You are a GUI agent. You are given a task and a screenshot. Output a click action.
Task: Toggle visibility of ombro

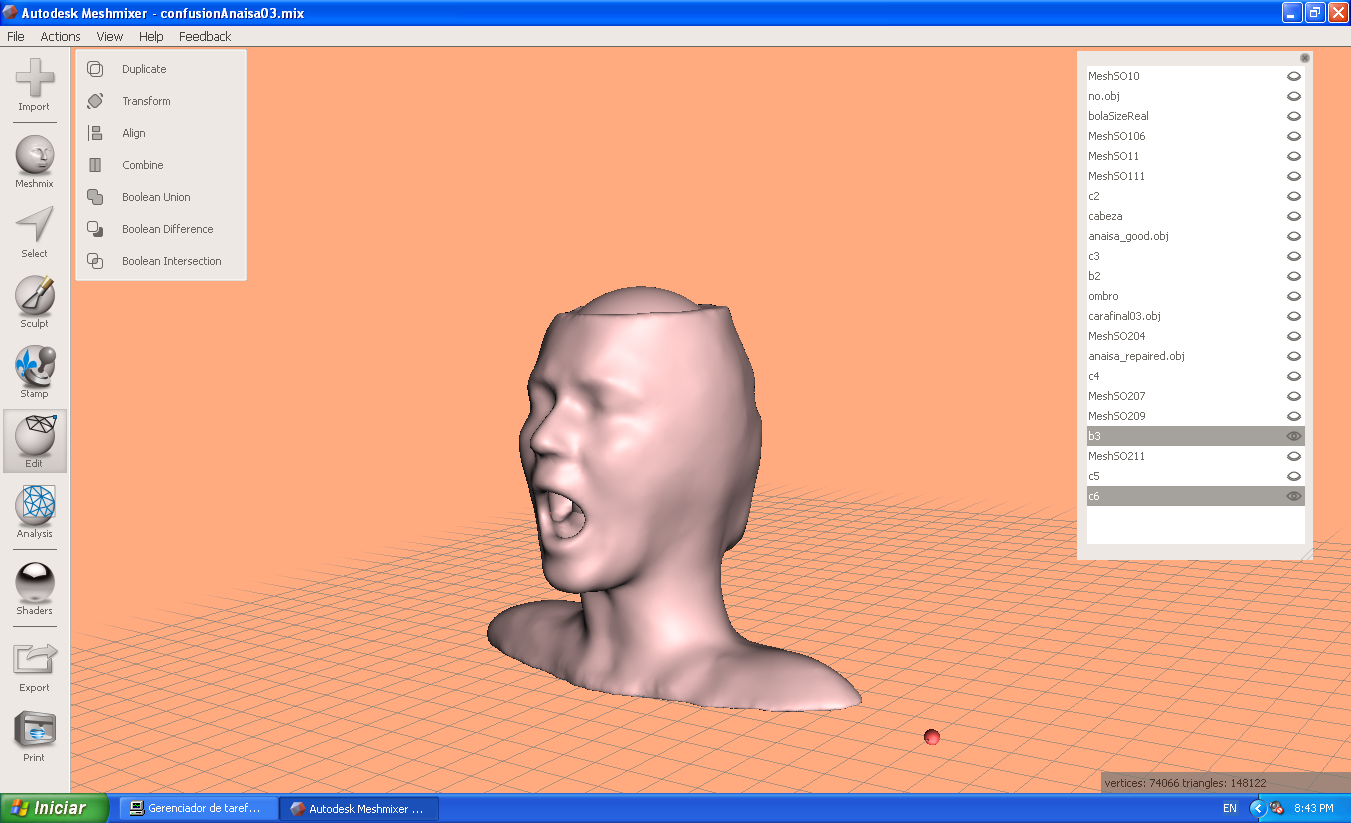click(1293, 296)
